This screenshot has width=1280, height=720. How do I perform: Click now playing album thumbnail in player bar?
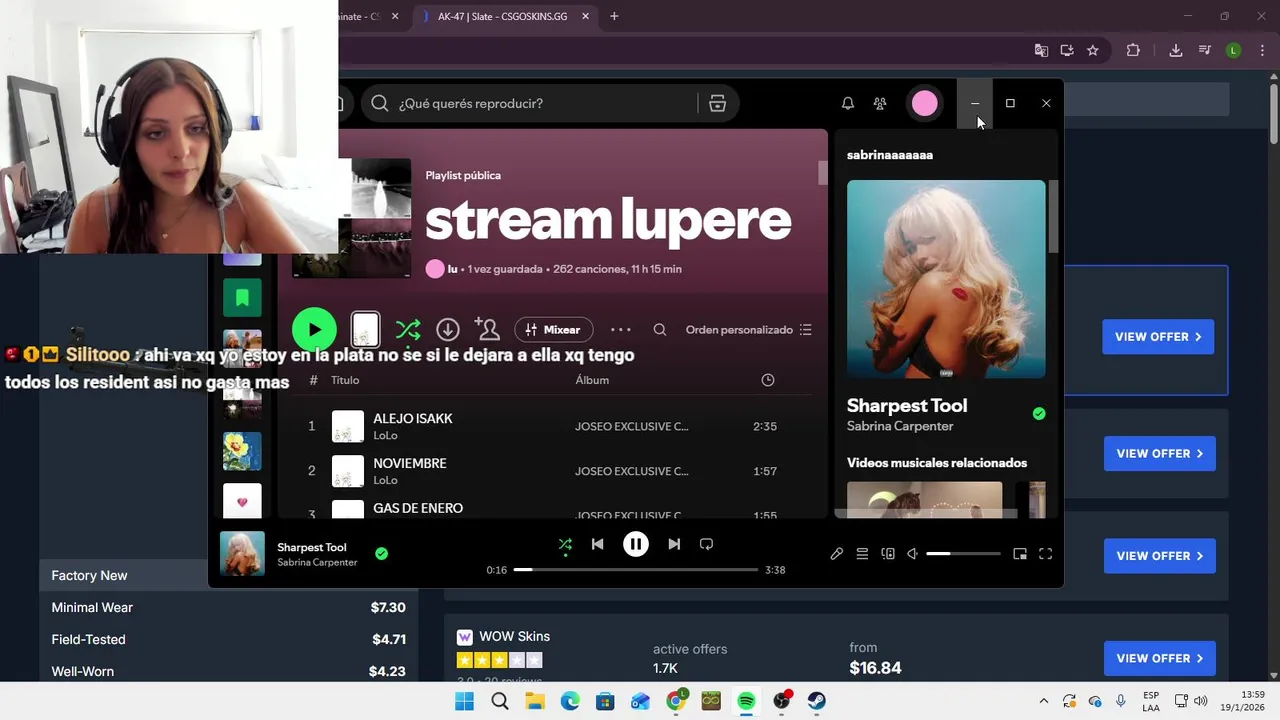click(x=242, y=553)
